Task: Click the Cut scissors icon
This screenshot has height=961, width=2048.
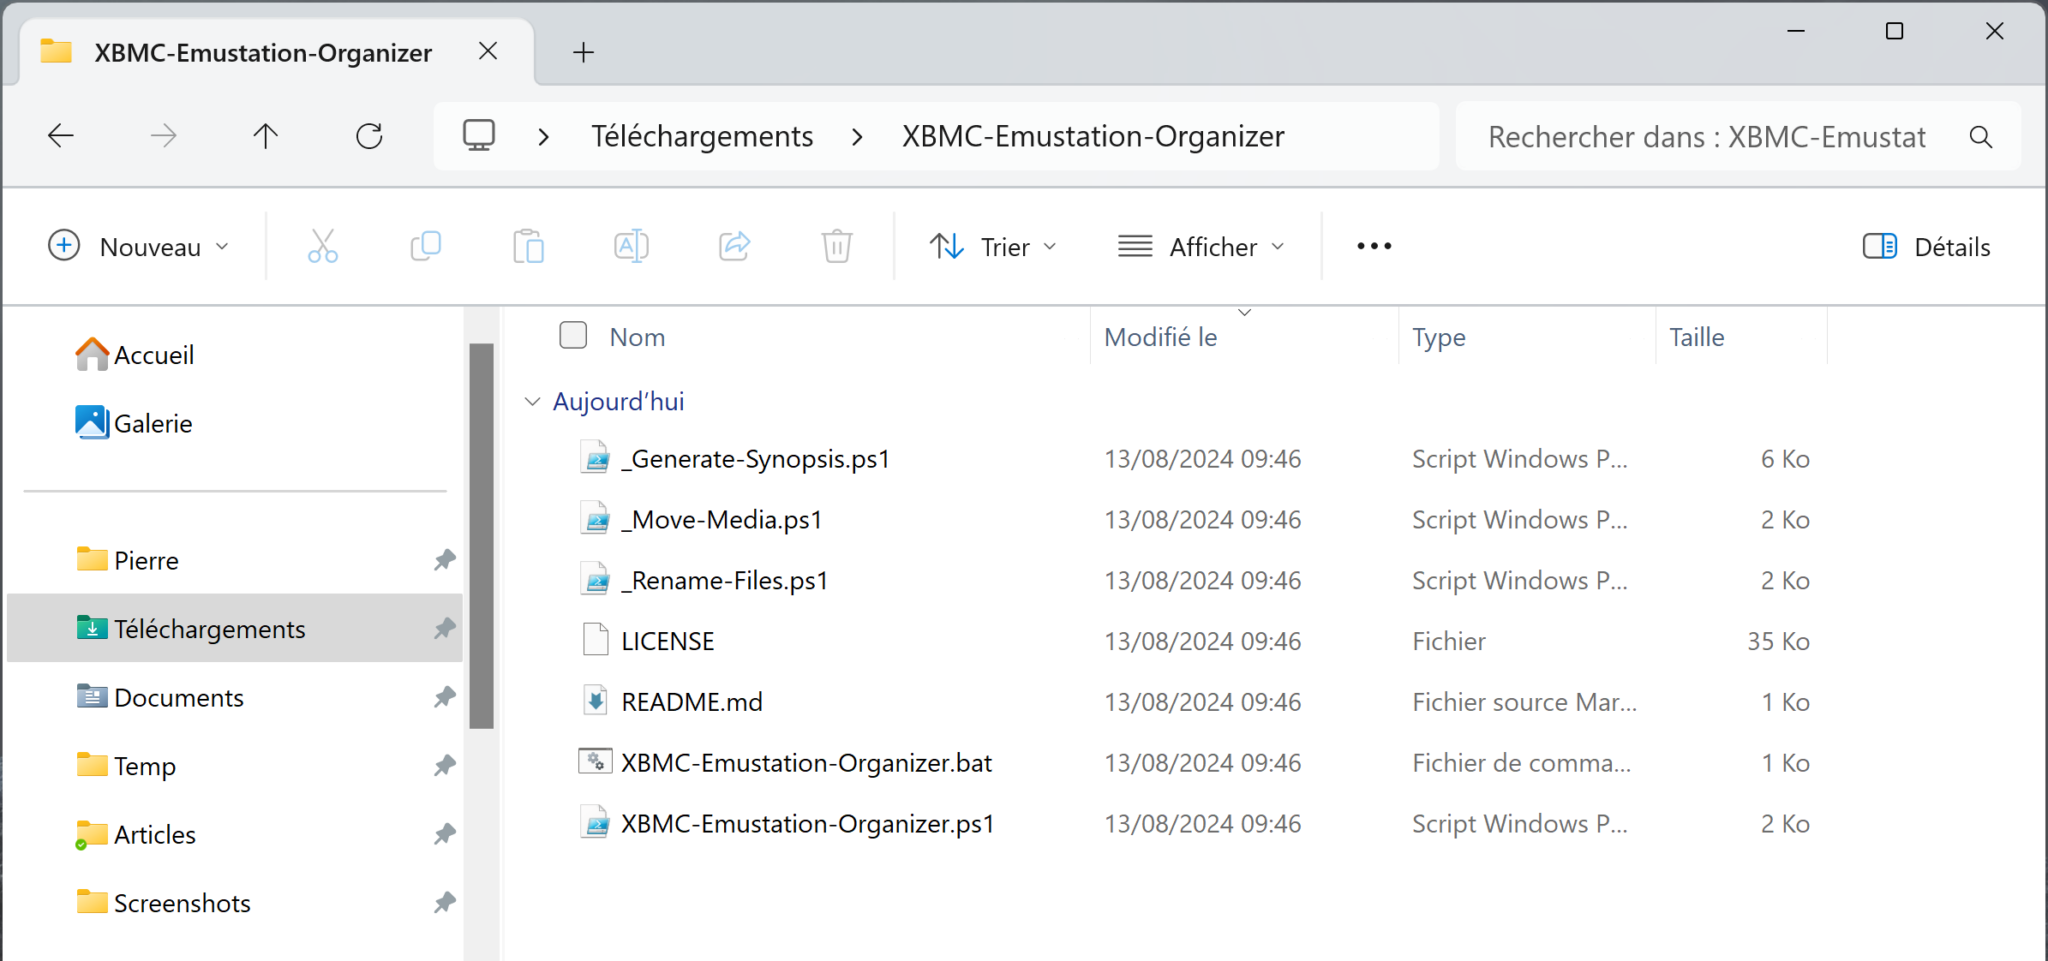Action: [x=322, y=246]
